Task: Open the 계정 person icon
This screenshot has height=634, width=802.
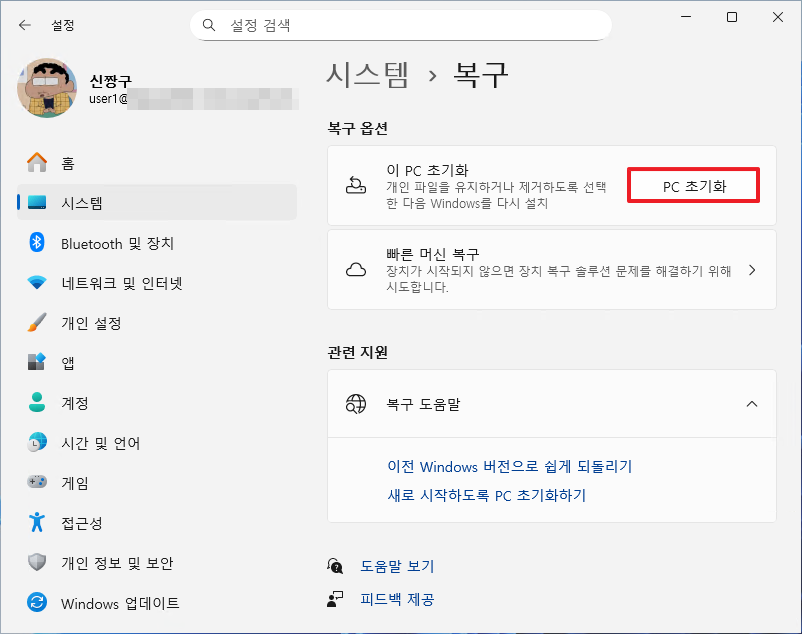Action: point(37,402)
